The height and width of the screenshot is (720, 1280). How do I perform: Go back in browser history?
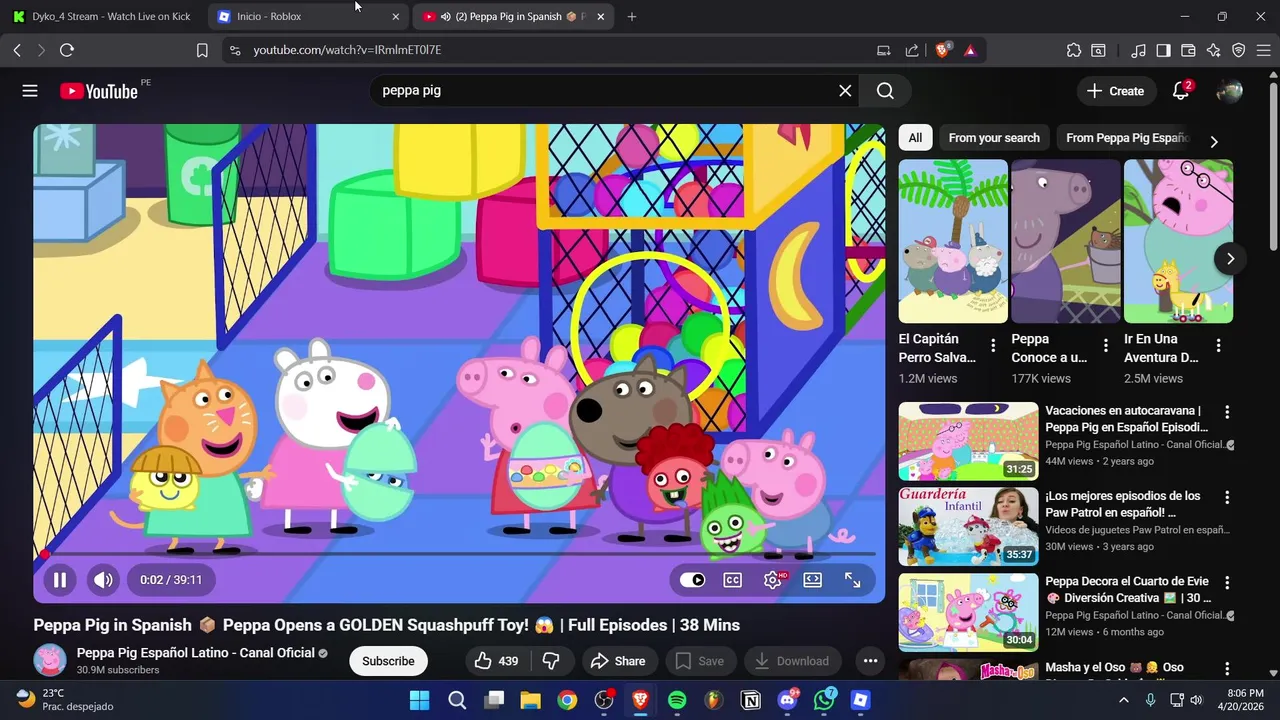point(17,50)
